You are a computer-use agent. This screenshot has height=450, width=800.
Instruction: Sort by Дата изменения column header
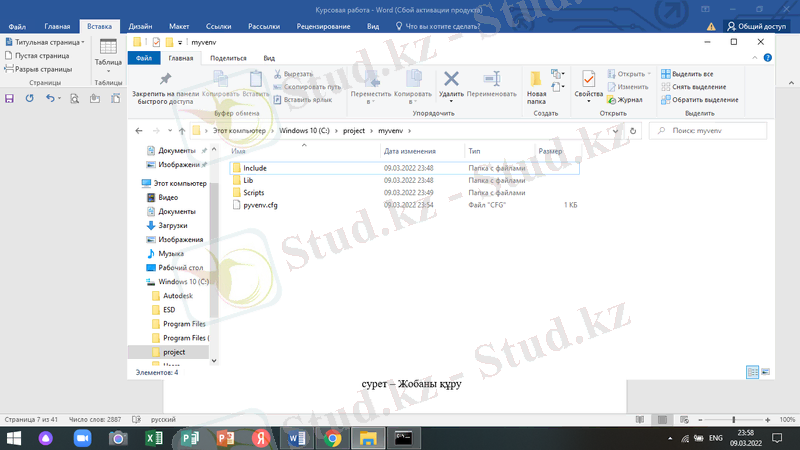click(410, 151)
